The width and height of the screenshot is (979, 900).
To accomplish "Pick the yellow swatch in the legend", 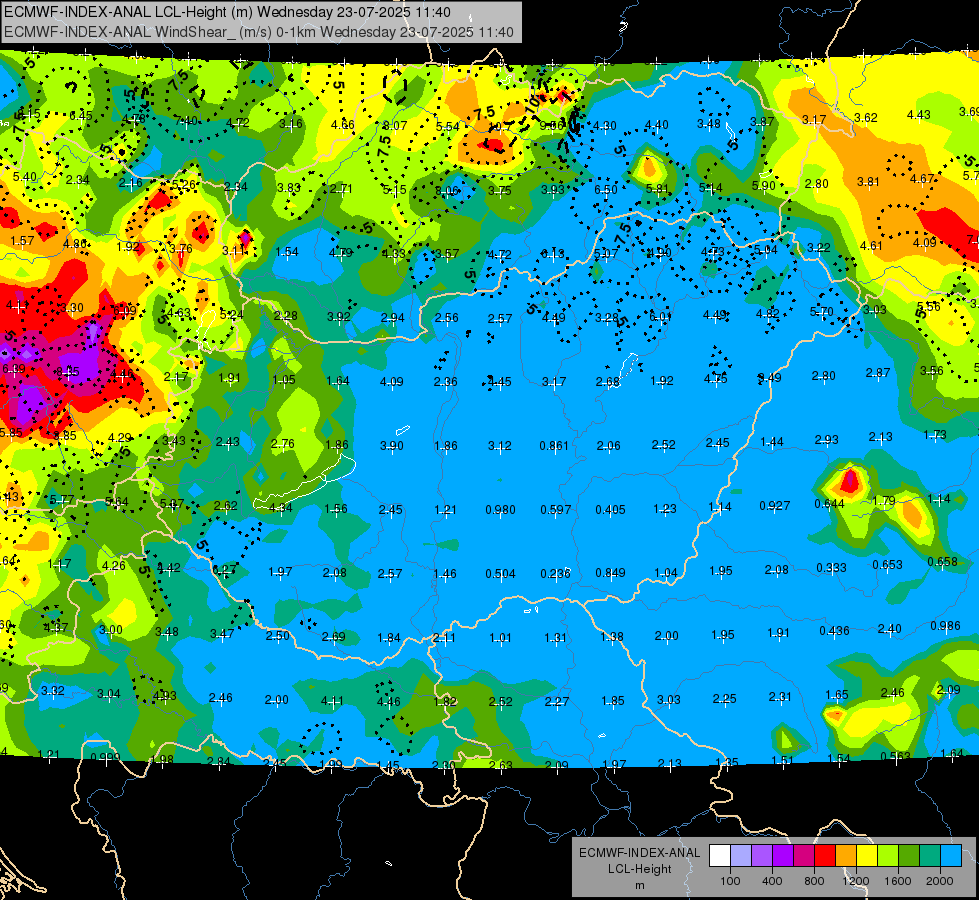I will [x=867, y=856].
